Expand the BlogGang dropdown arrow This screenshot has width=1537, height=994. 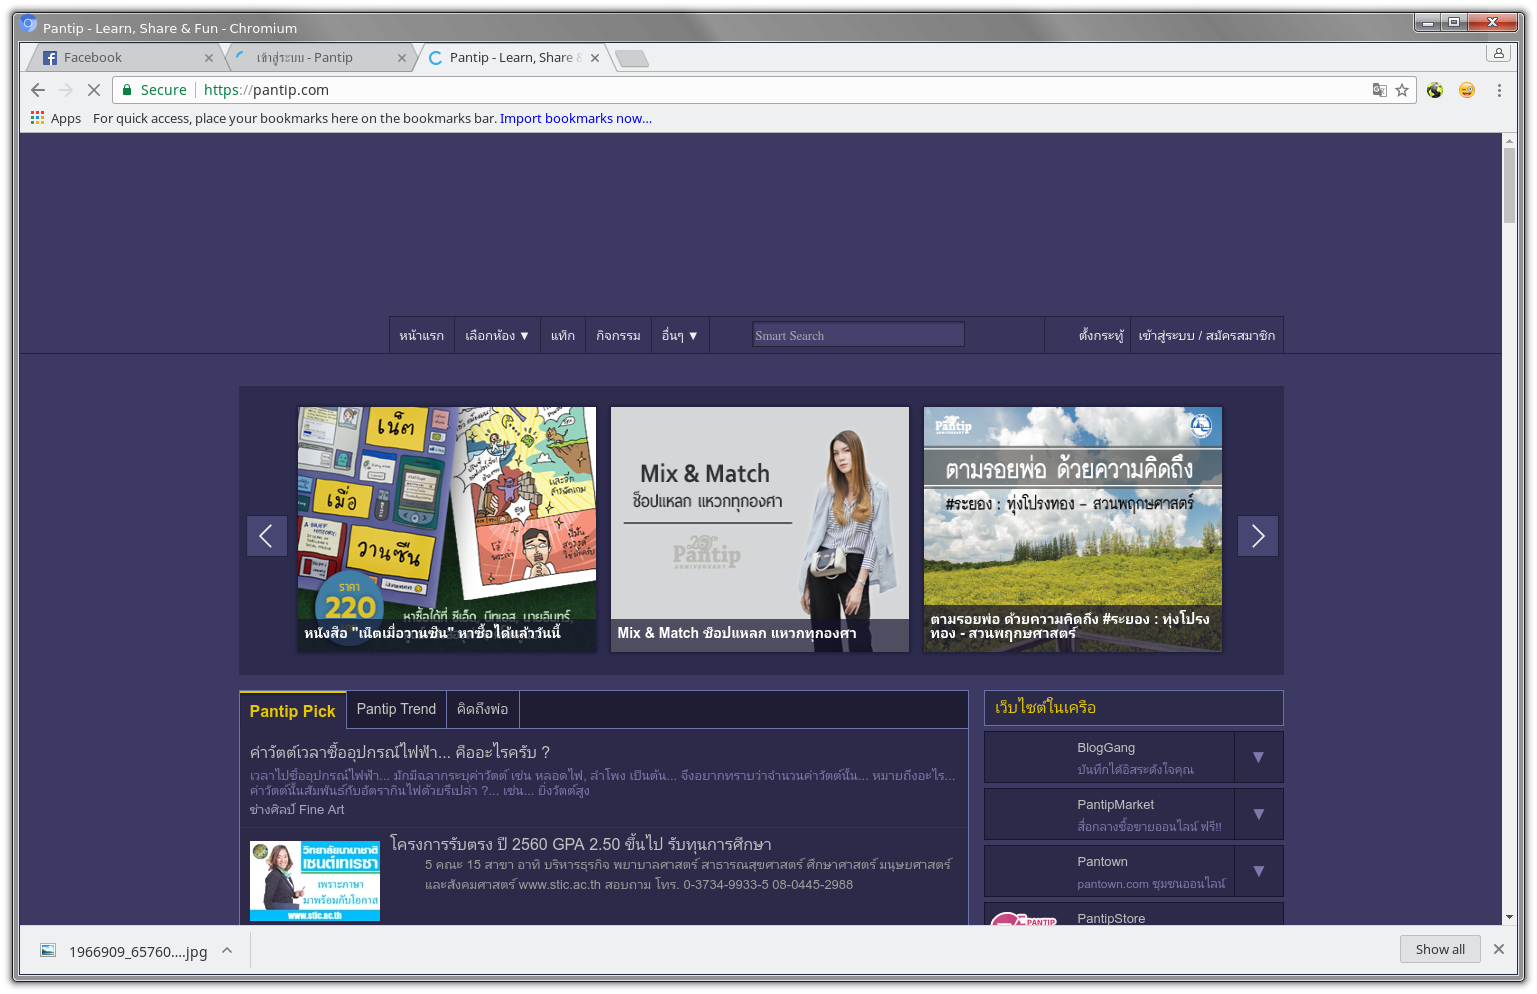pyautogui.click(x=1259, y=757)
